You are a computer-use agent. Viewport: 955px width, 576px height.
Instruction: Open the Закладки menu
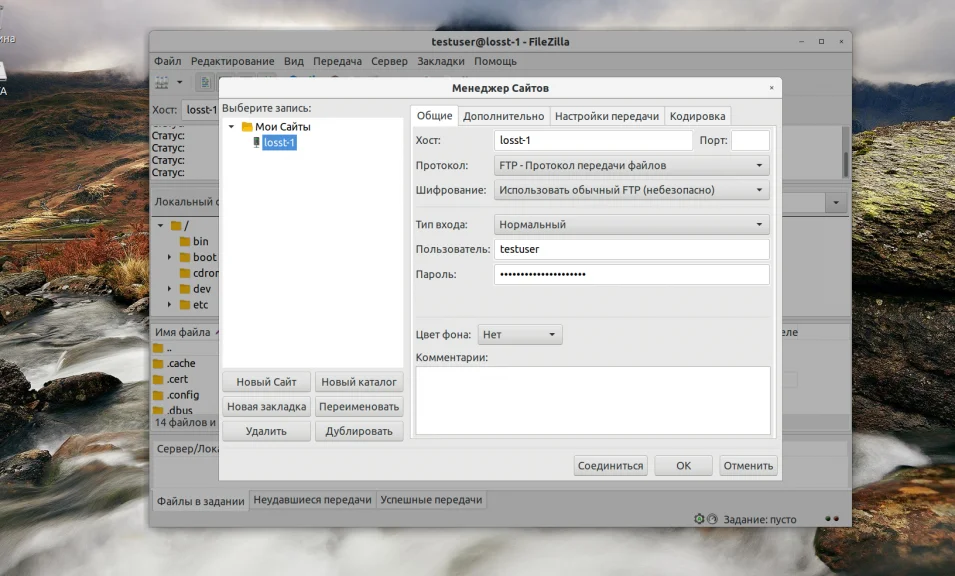click(441, 61)
